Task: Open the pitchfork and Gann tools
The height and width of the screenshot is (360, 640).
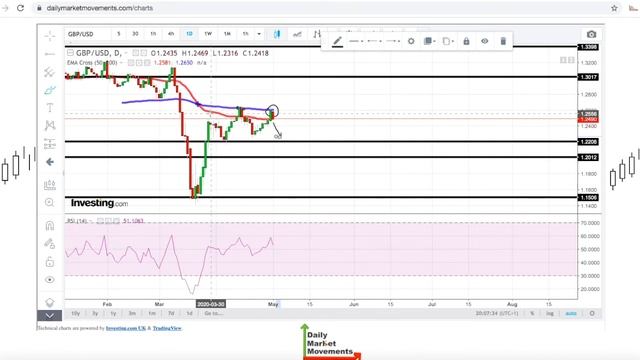Action: [50, 72]
